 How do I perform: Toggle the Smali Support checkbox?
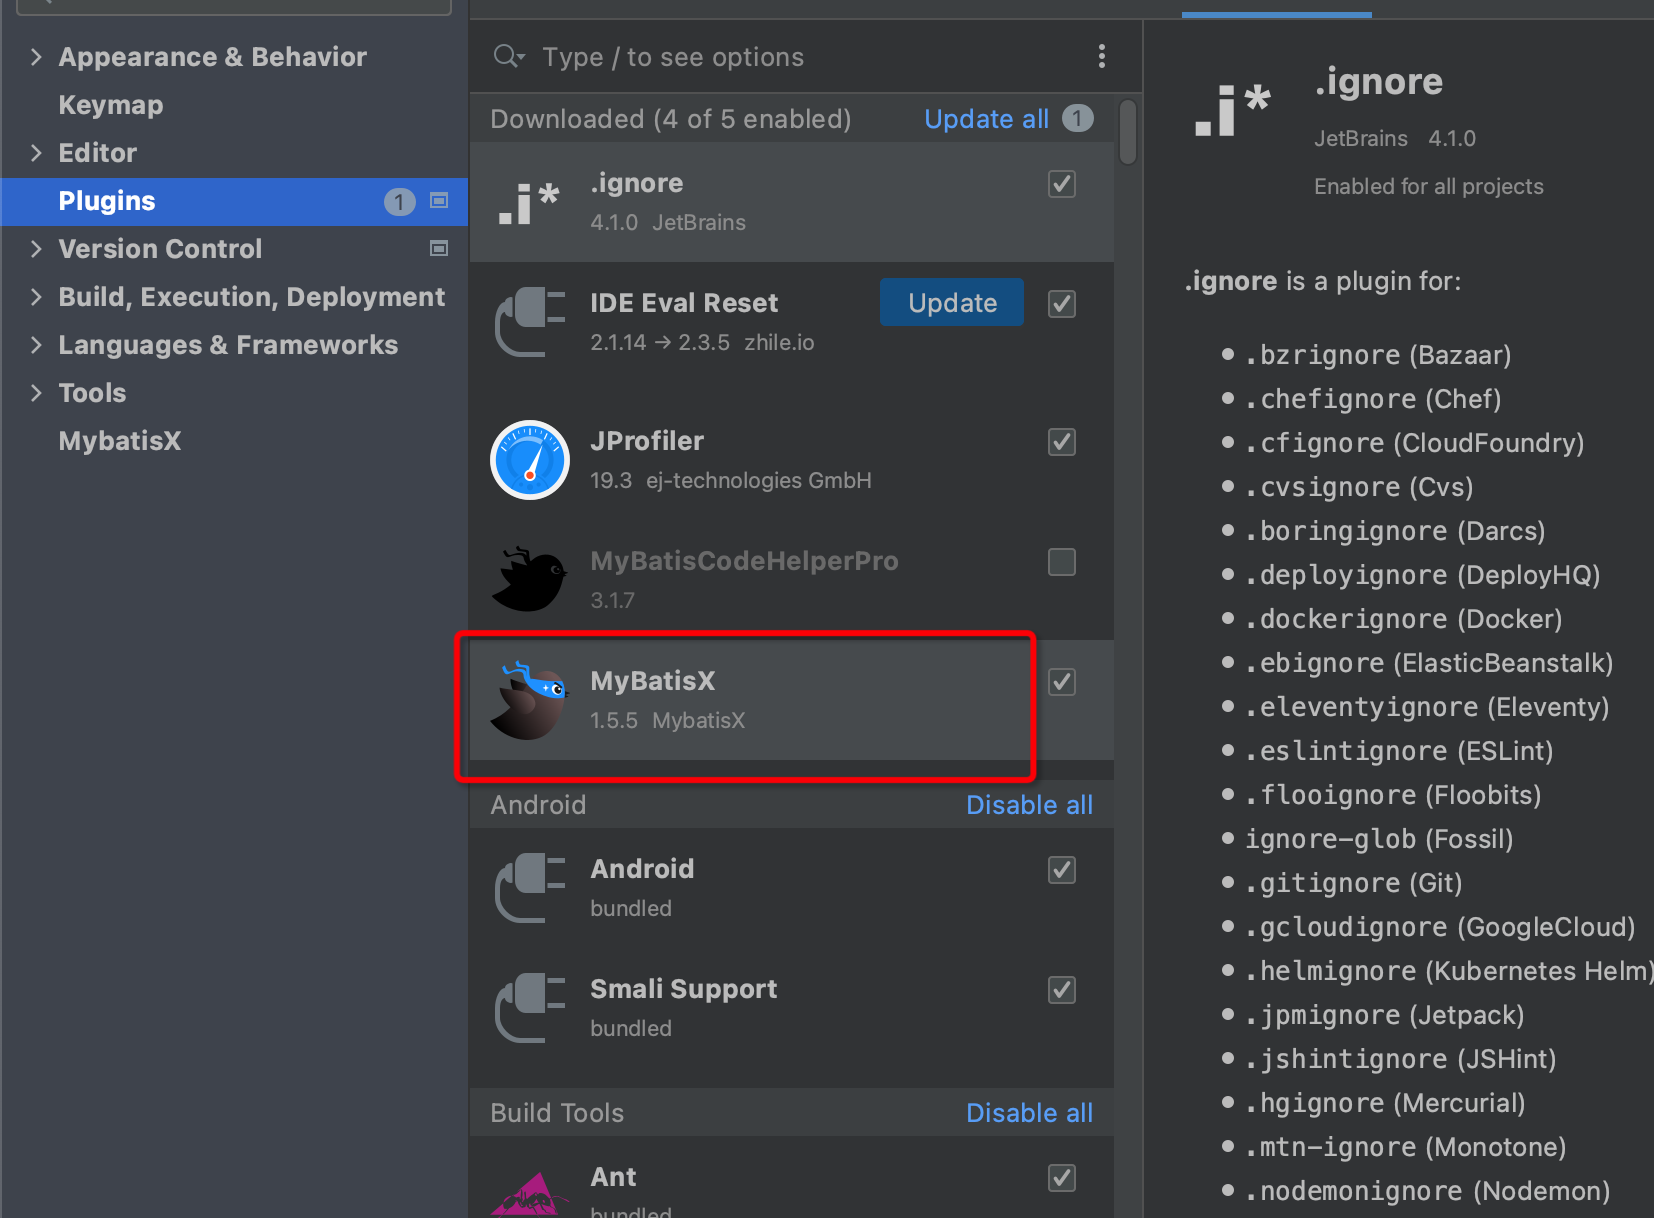click(1062, 990)
